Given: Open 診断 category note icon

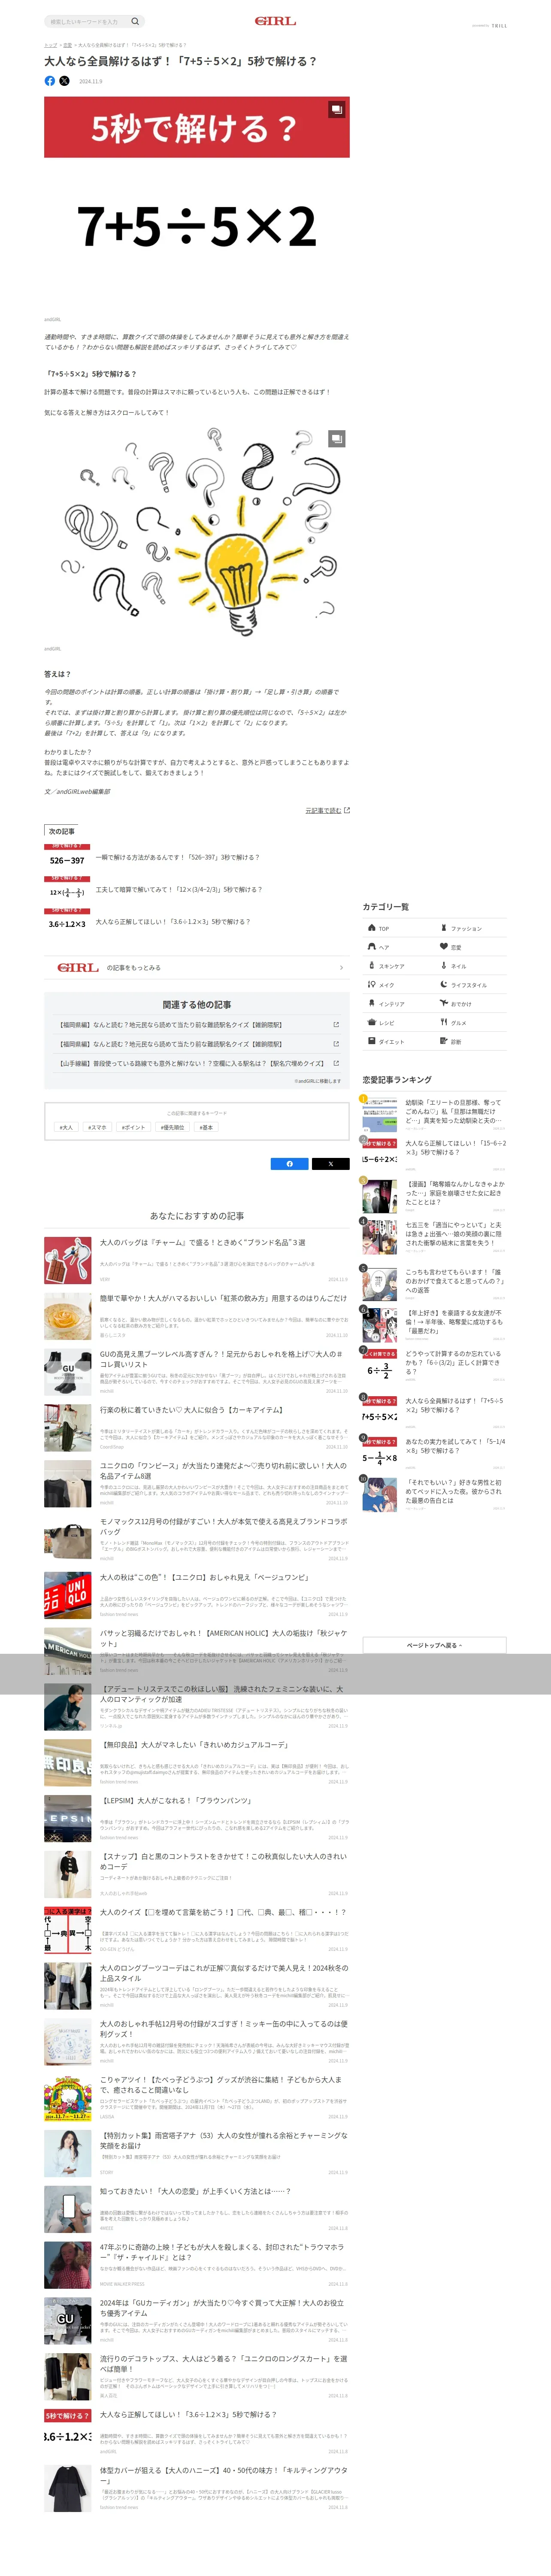Looking at the screenshot, I should (444, 1041).
